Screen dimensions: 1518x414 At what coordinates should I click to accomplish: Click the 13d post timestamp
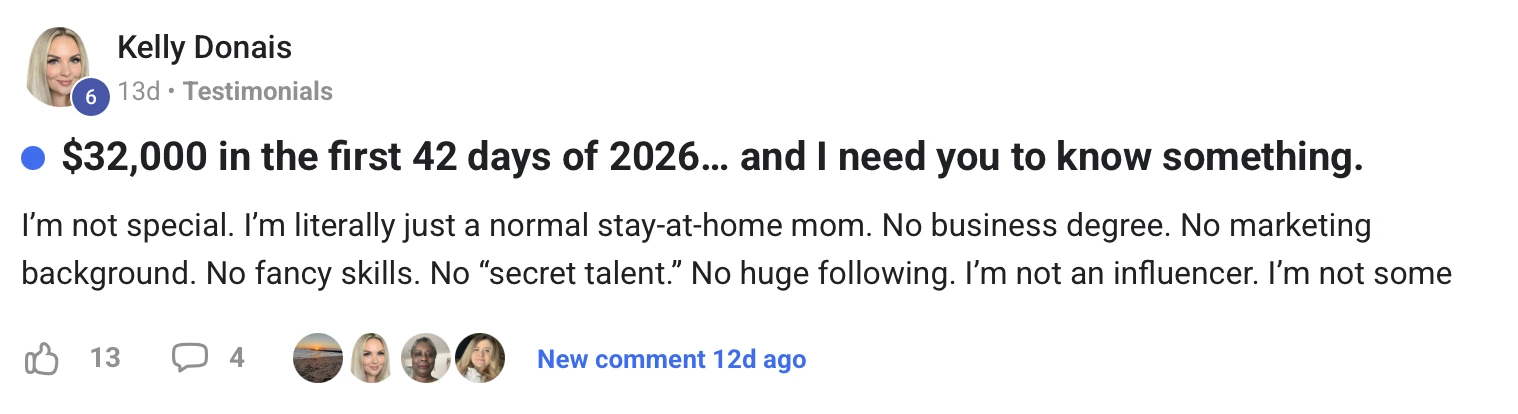(138, 92)
